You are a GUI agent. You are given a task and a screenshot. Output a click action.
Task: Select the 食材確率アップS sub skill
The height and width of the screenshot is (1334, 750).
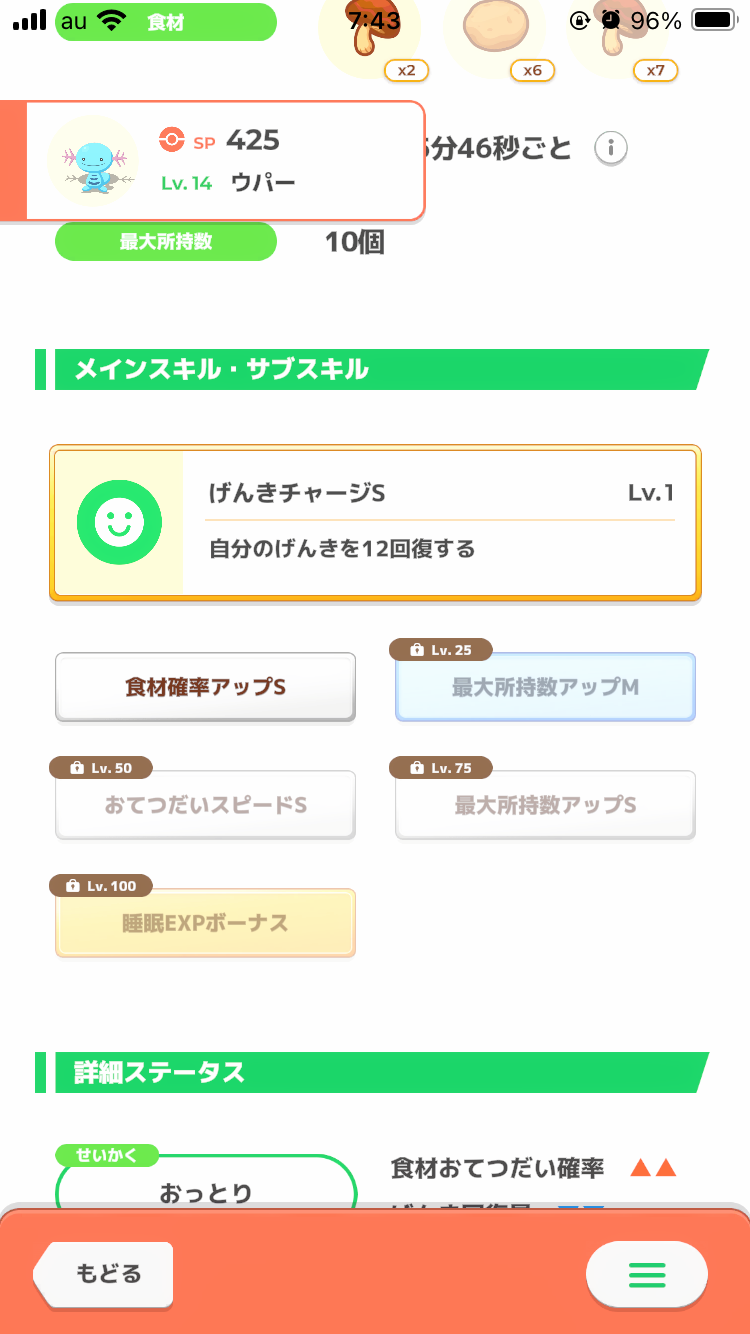pos(205,687)
